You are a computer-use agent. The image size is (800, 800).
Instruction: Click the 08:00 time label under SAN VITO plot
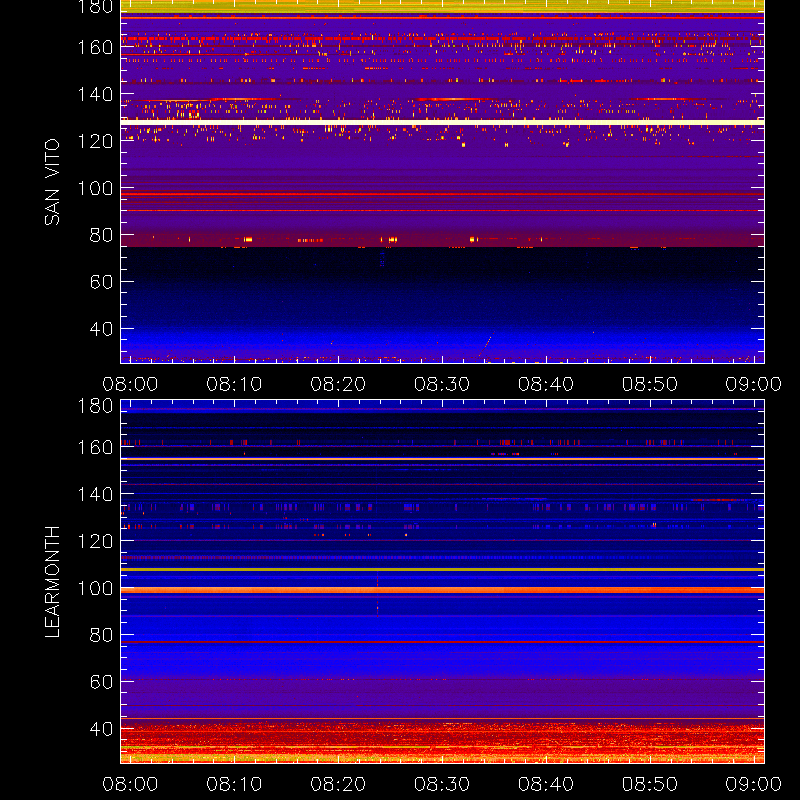pos(130,384)
